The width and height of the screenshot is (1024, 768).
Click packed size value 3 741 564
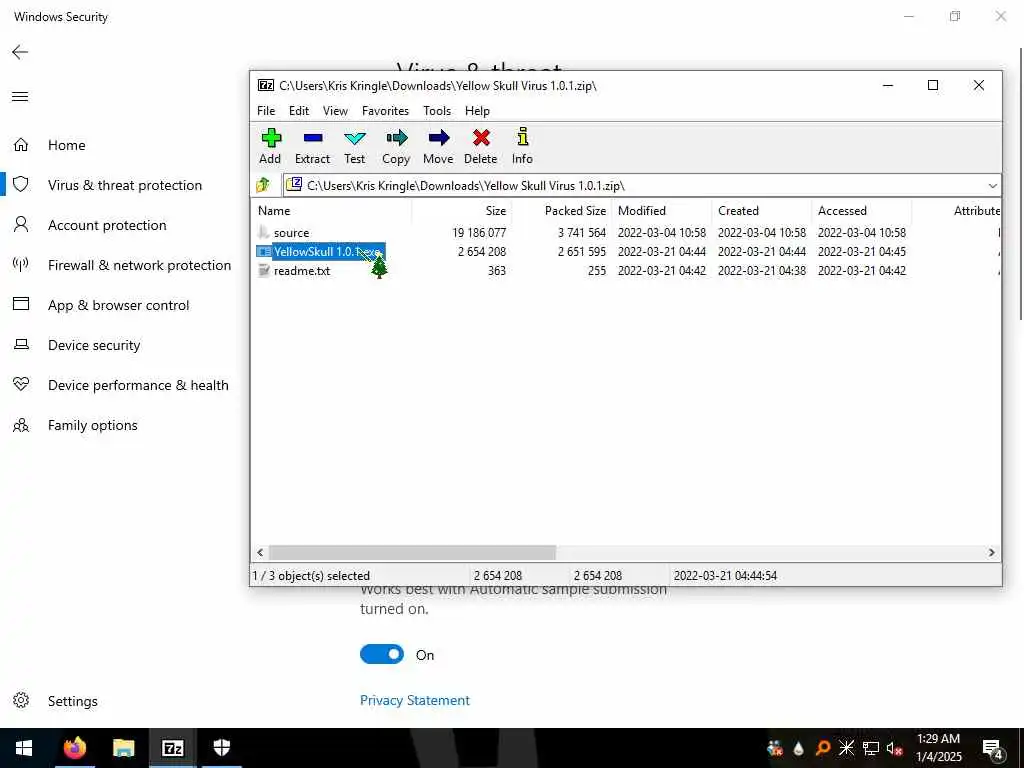581,232
